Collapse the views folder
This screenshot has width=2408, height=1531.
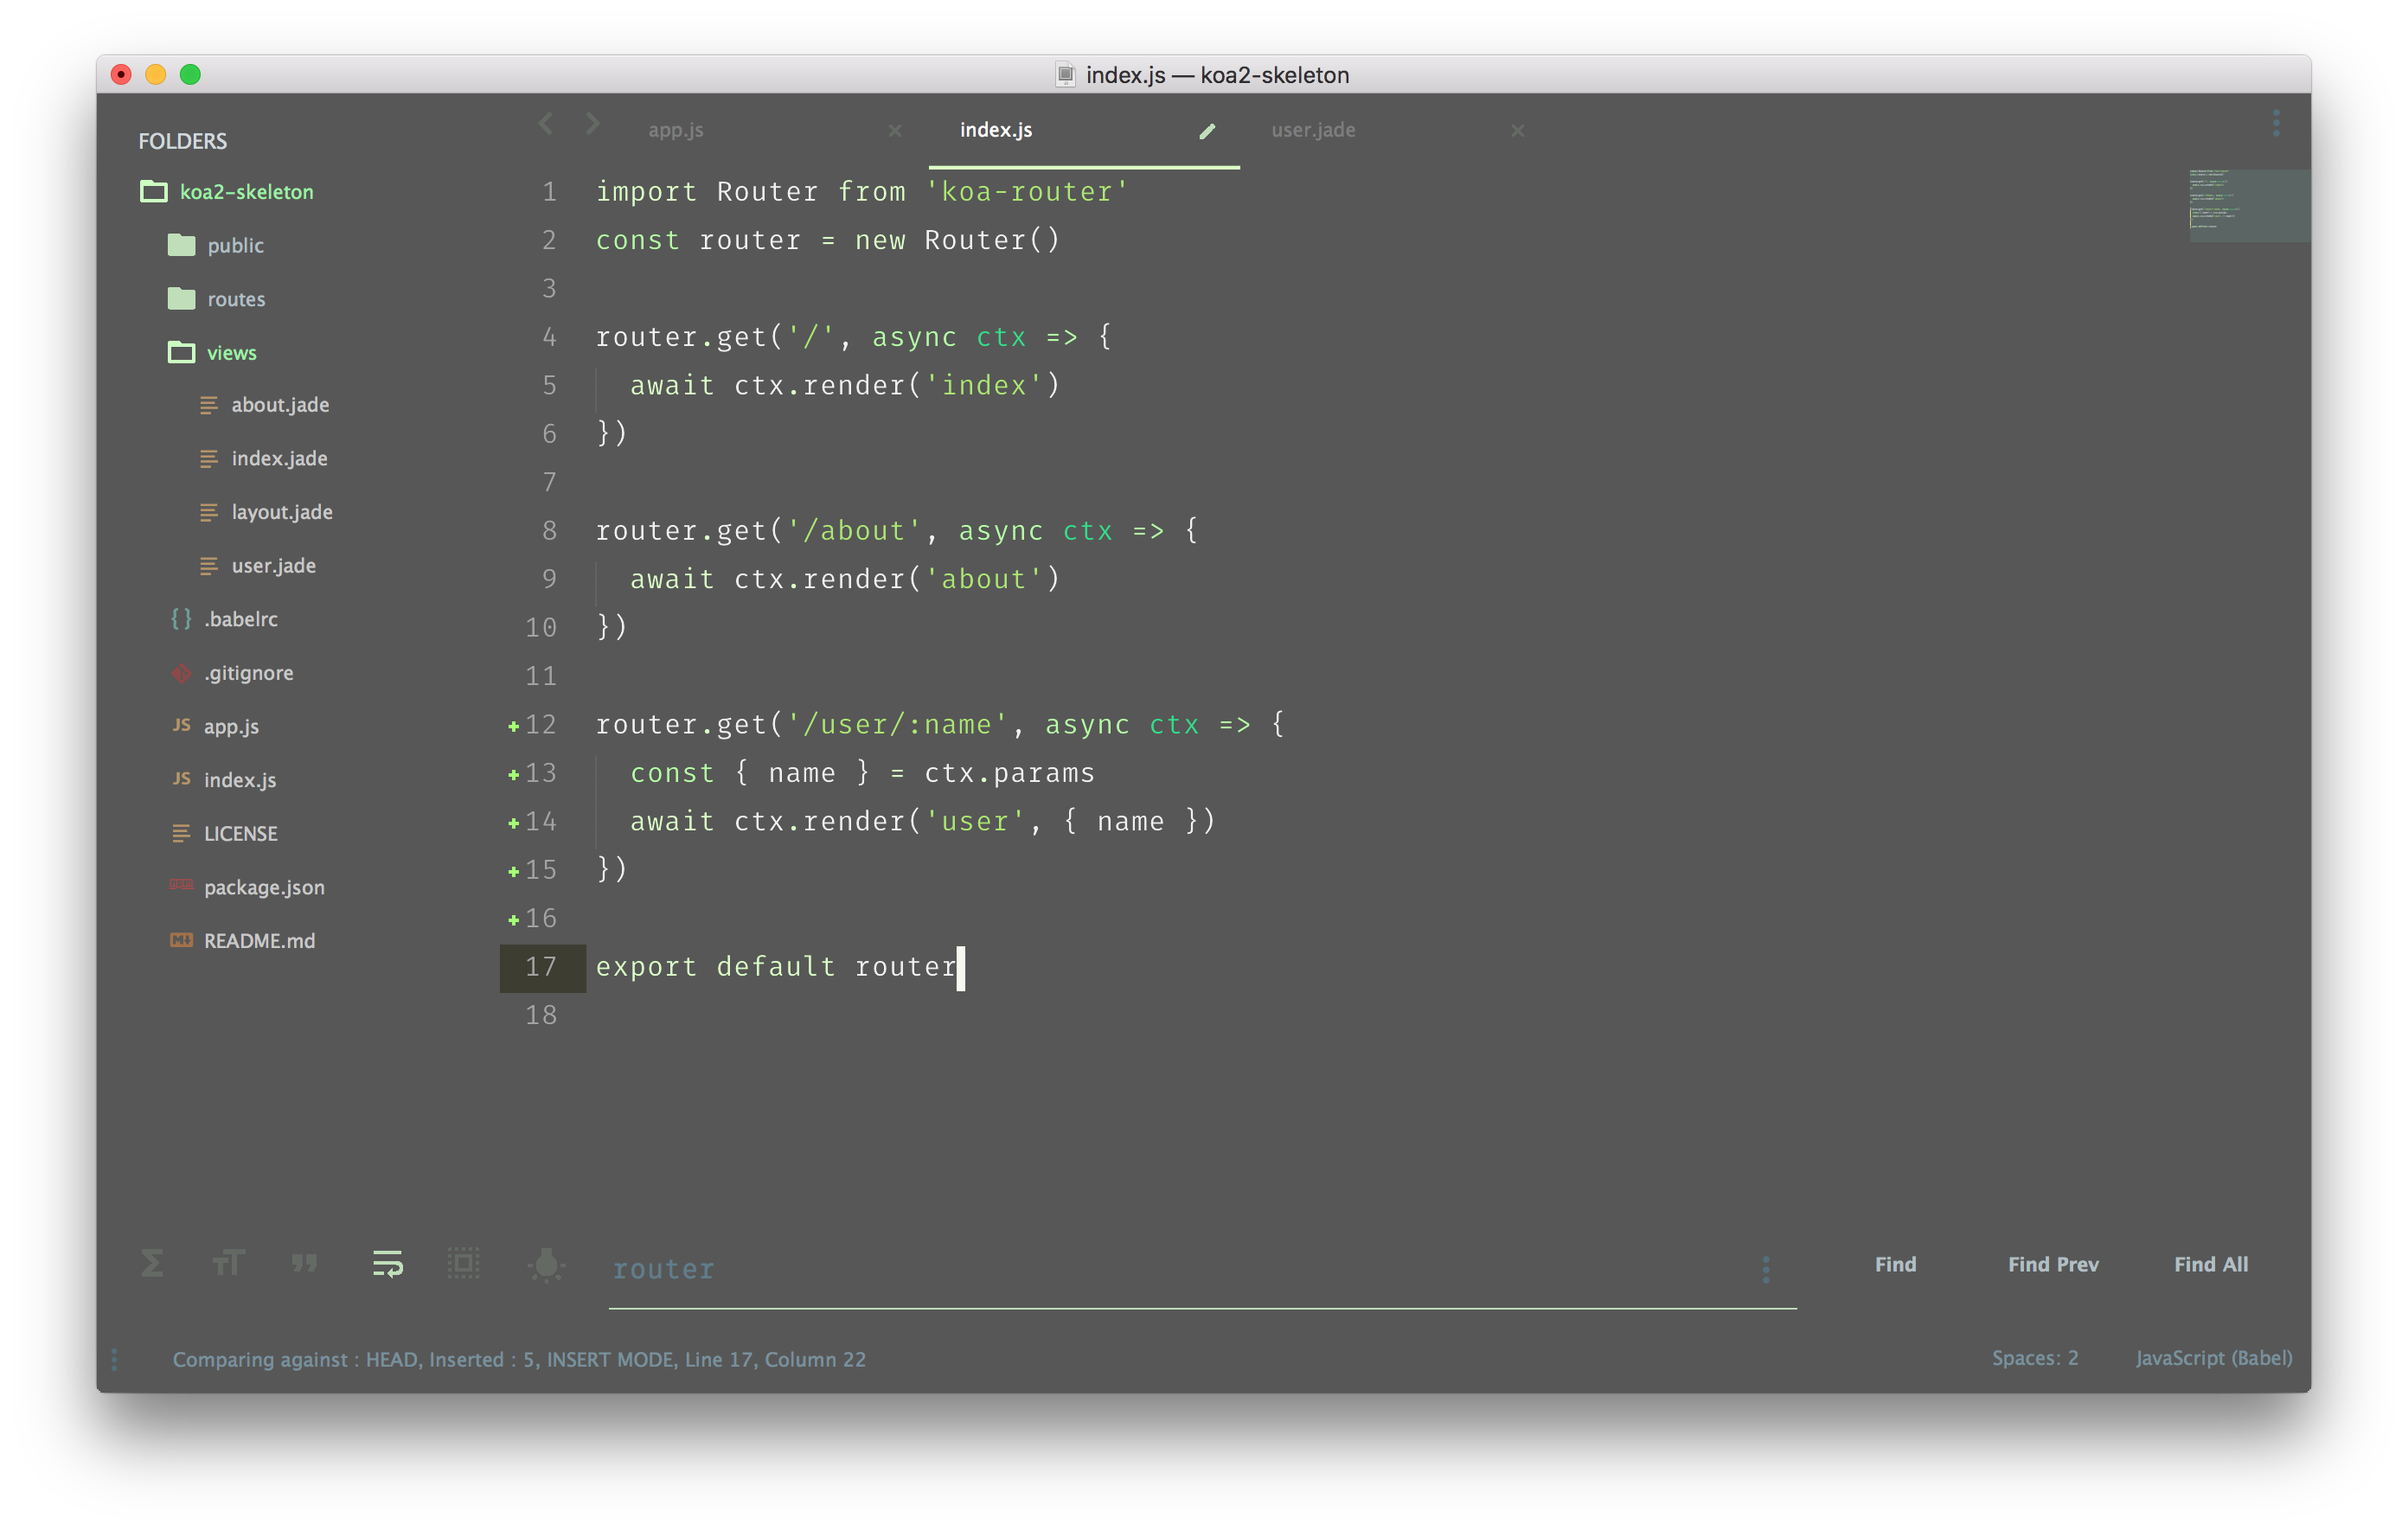pos(232,353)
